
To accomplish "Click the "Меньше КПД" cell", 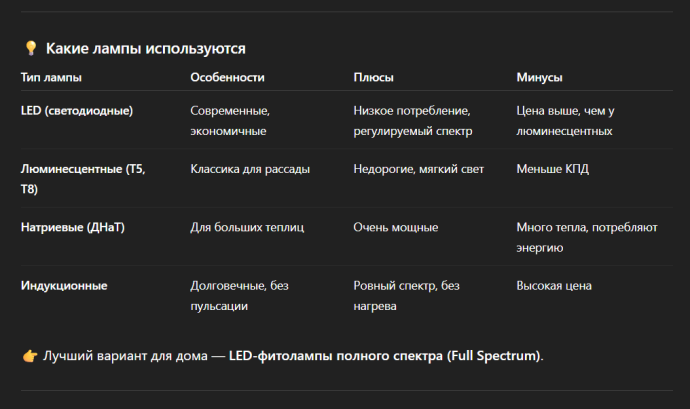I will tap(552, 169).
